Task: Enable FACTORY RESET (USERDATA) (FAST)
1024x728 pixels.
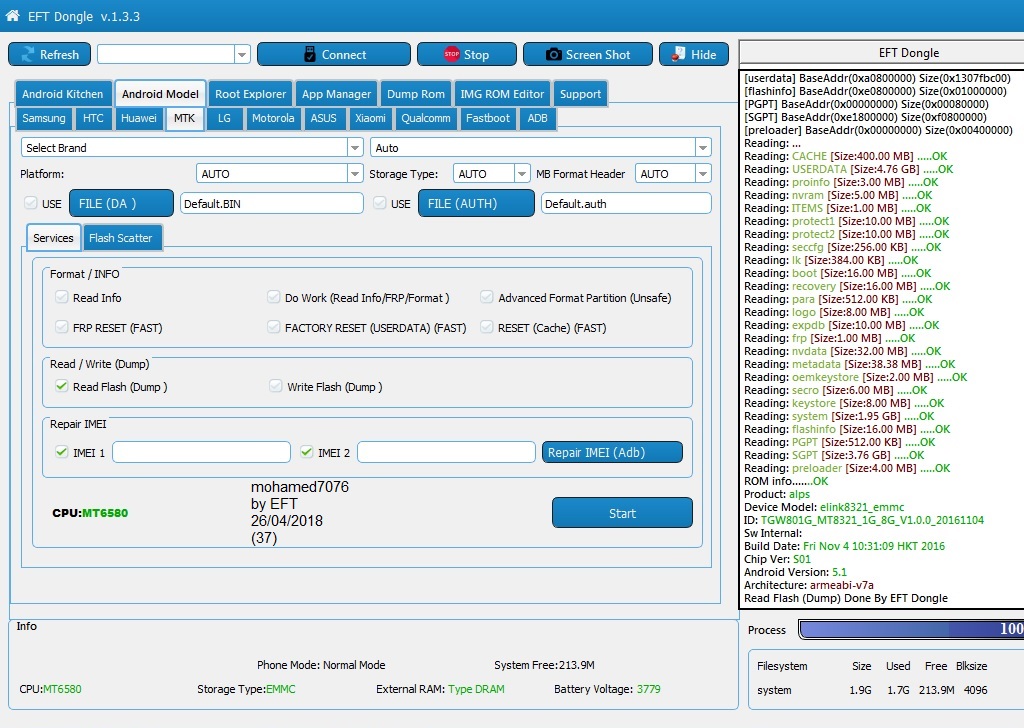Action: [274, 326]
